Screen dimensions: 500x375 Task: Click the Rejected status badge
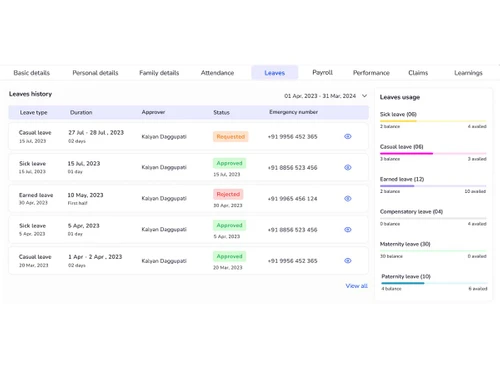[x=228, y=194]
